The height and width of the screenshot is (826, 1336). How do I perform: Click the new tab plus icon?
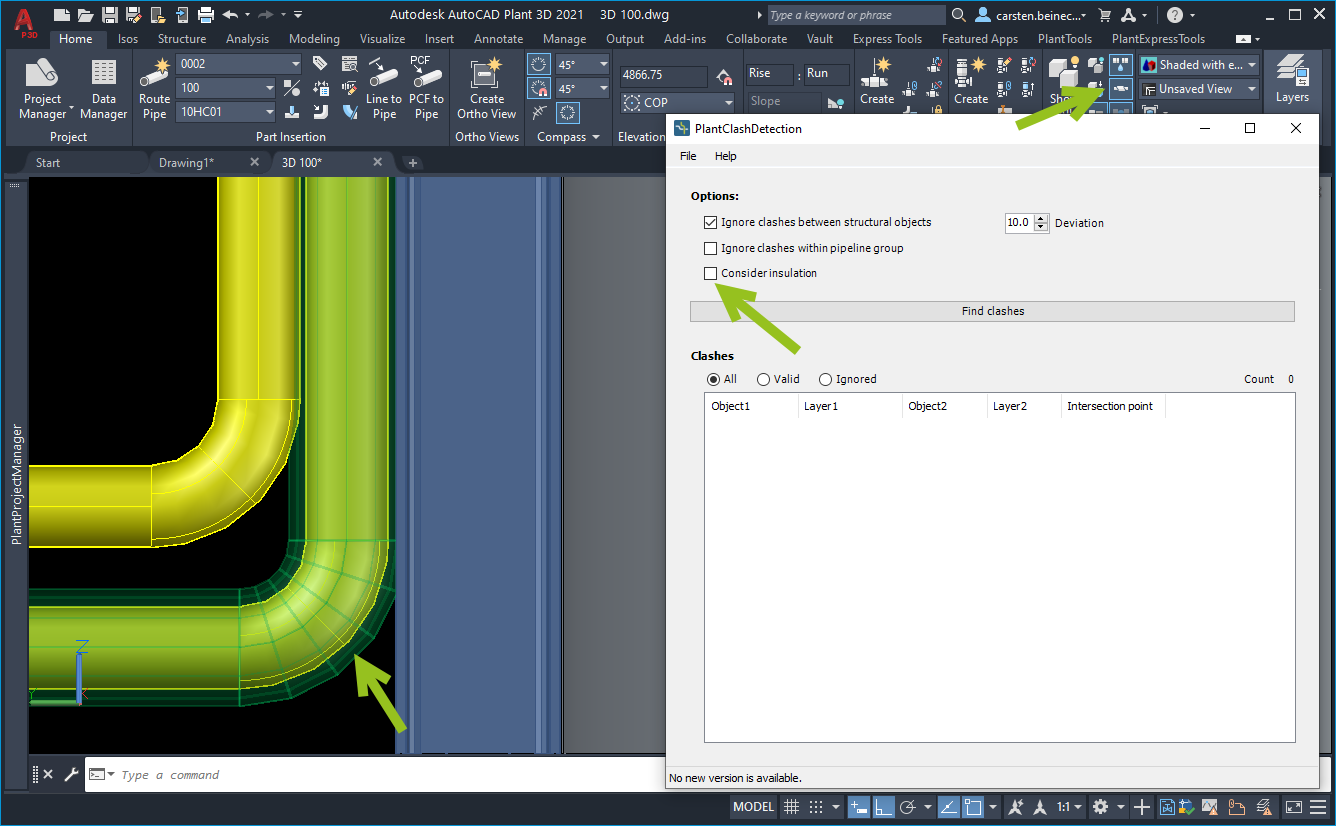click(x=412, y=163)
